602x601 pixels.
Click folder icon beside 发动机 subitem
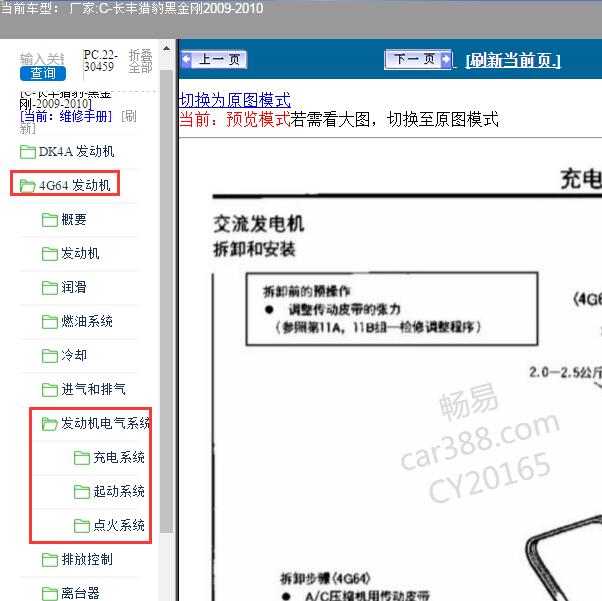50,254
